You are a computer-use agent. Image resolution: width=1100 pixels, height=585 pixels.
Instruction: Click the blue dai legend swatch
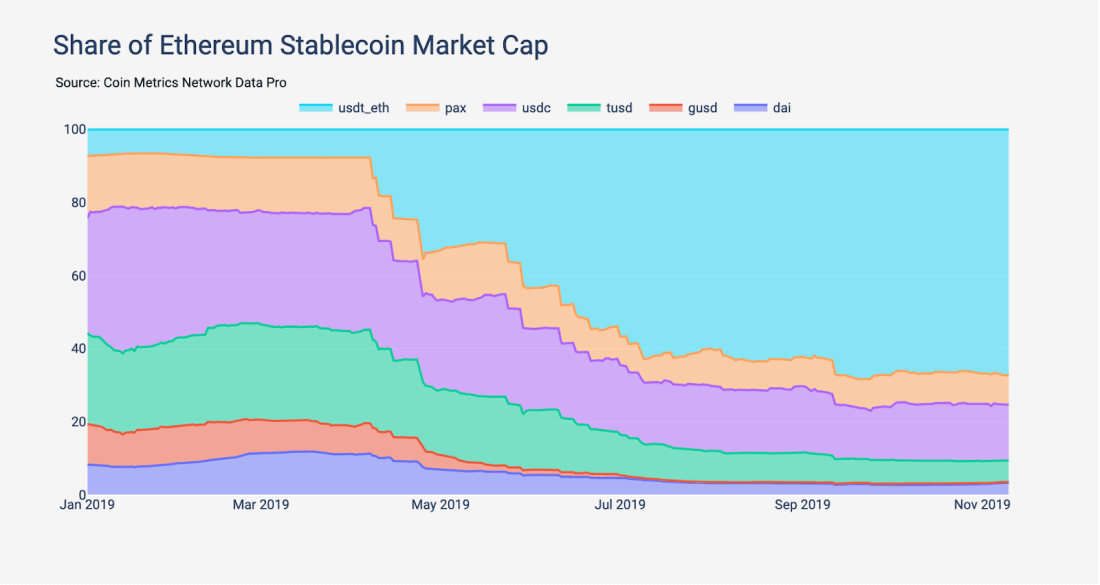(750, 108)
